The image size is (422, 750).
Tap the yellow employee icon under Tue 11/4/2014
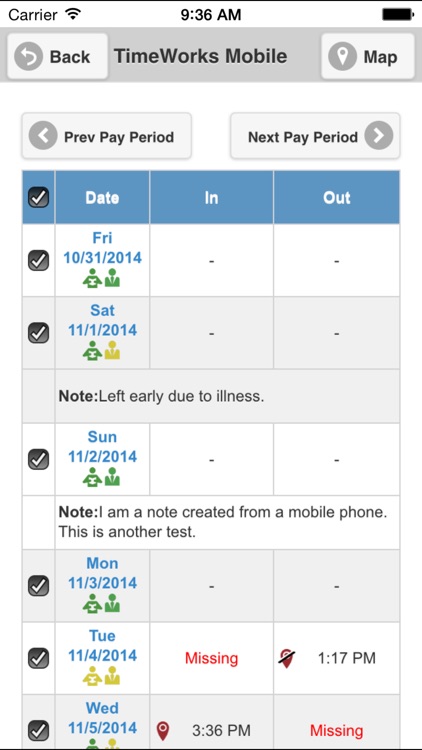[92, 676]
